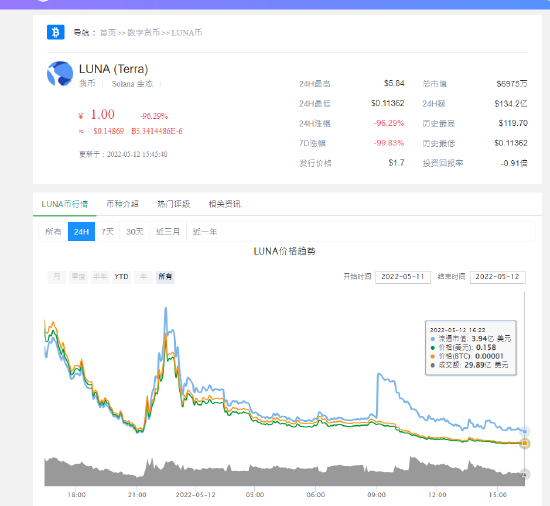Click the 所有 zoom button beside 年
The width and height of the screenshot is (550, 506).
pyautogui.click(x=165, y=277)
